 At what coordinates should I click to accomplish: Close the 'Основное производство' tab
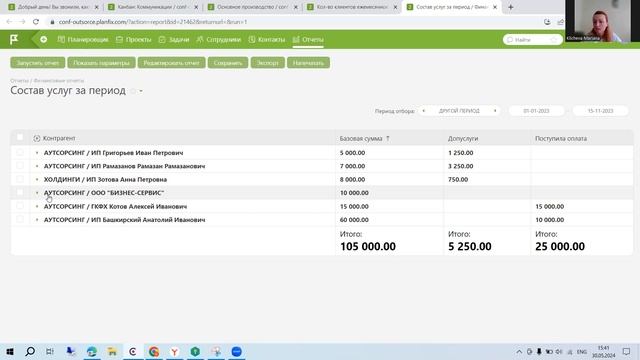click(x=296, y=7)
